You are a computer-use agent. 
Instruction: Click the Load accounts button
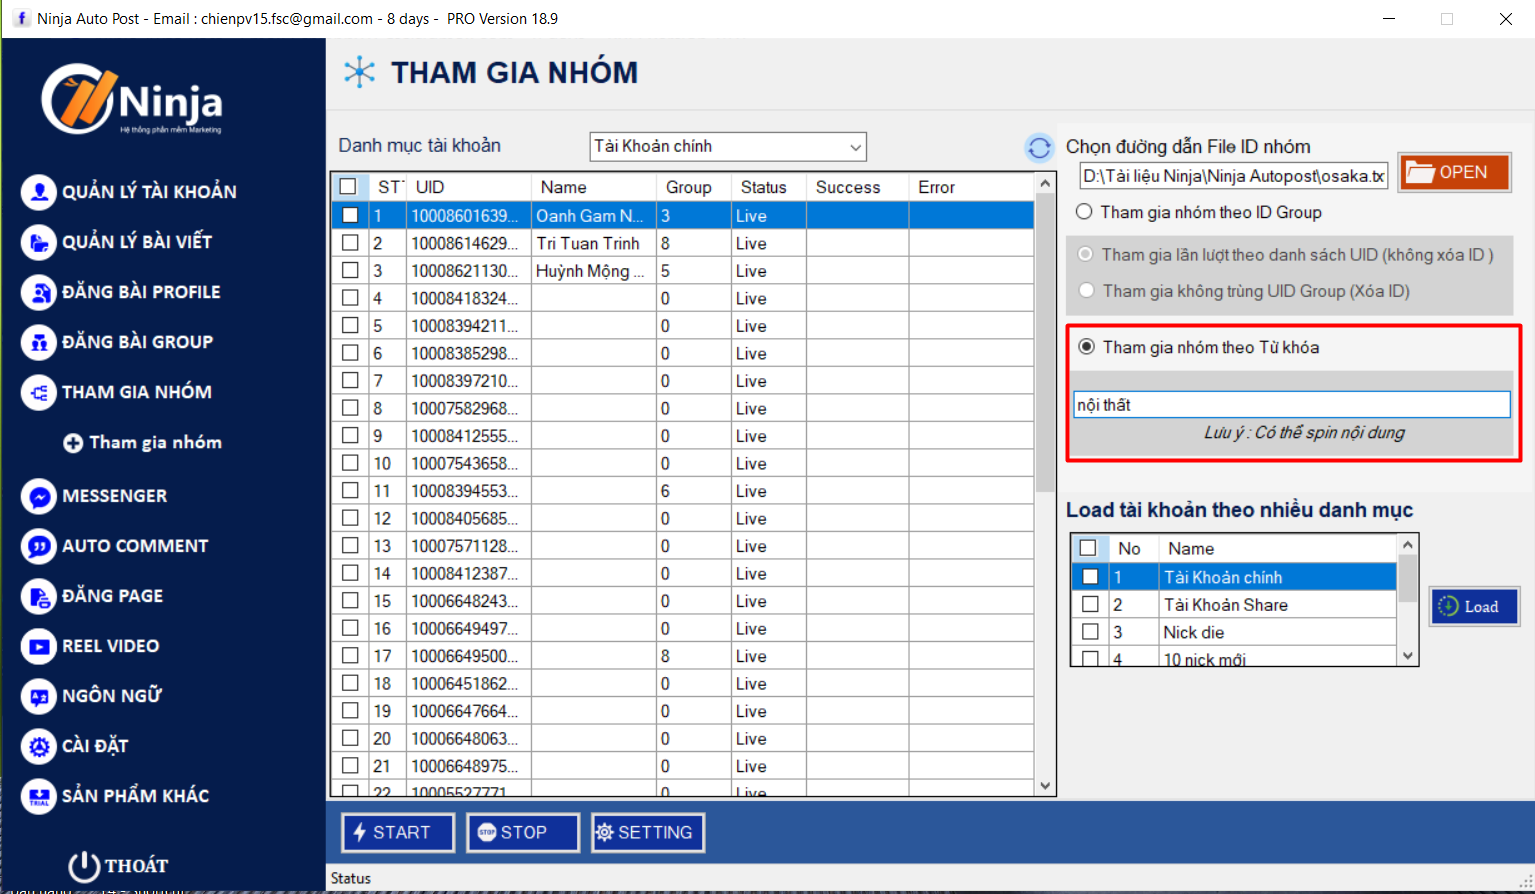(x=1474, y=606)
